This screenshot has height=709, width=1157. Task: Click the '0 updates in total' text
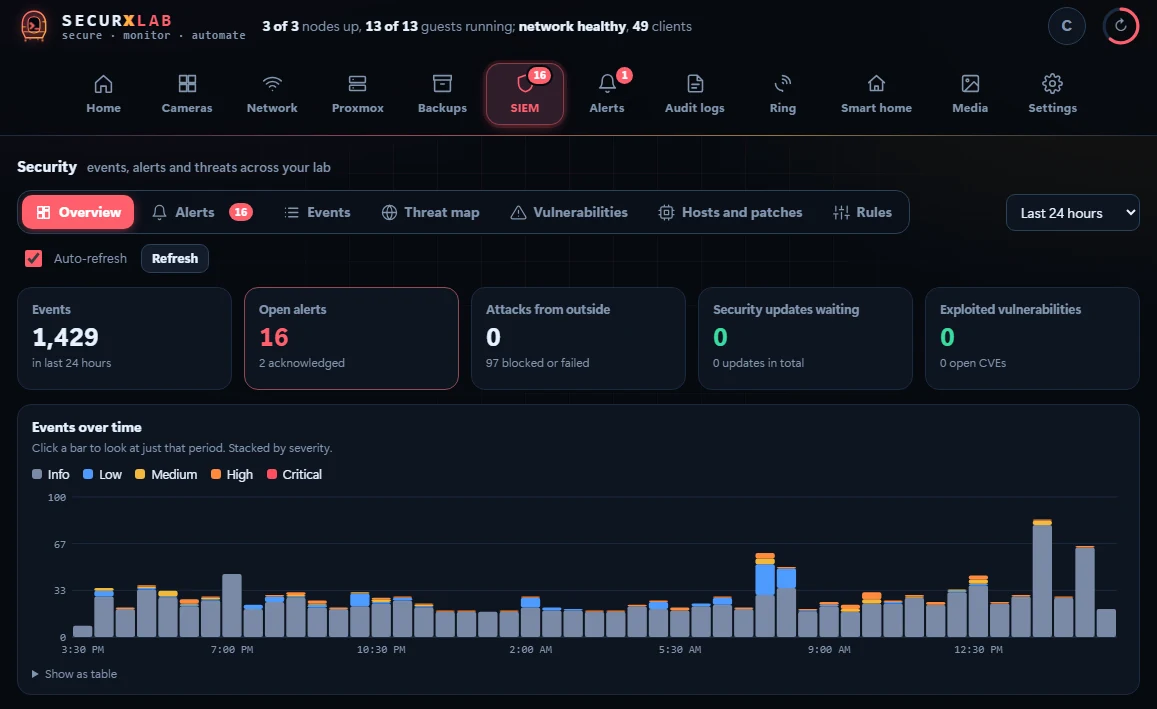[759, 363]
